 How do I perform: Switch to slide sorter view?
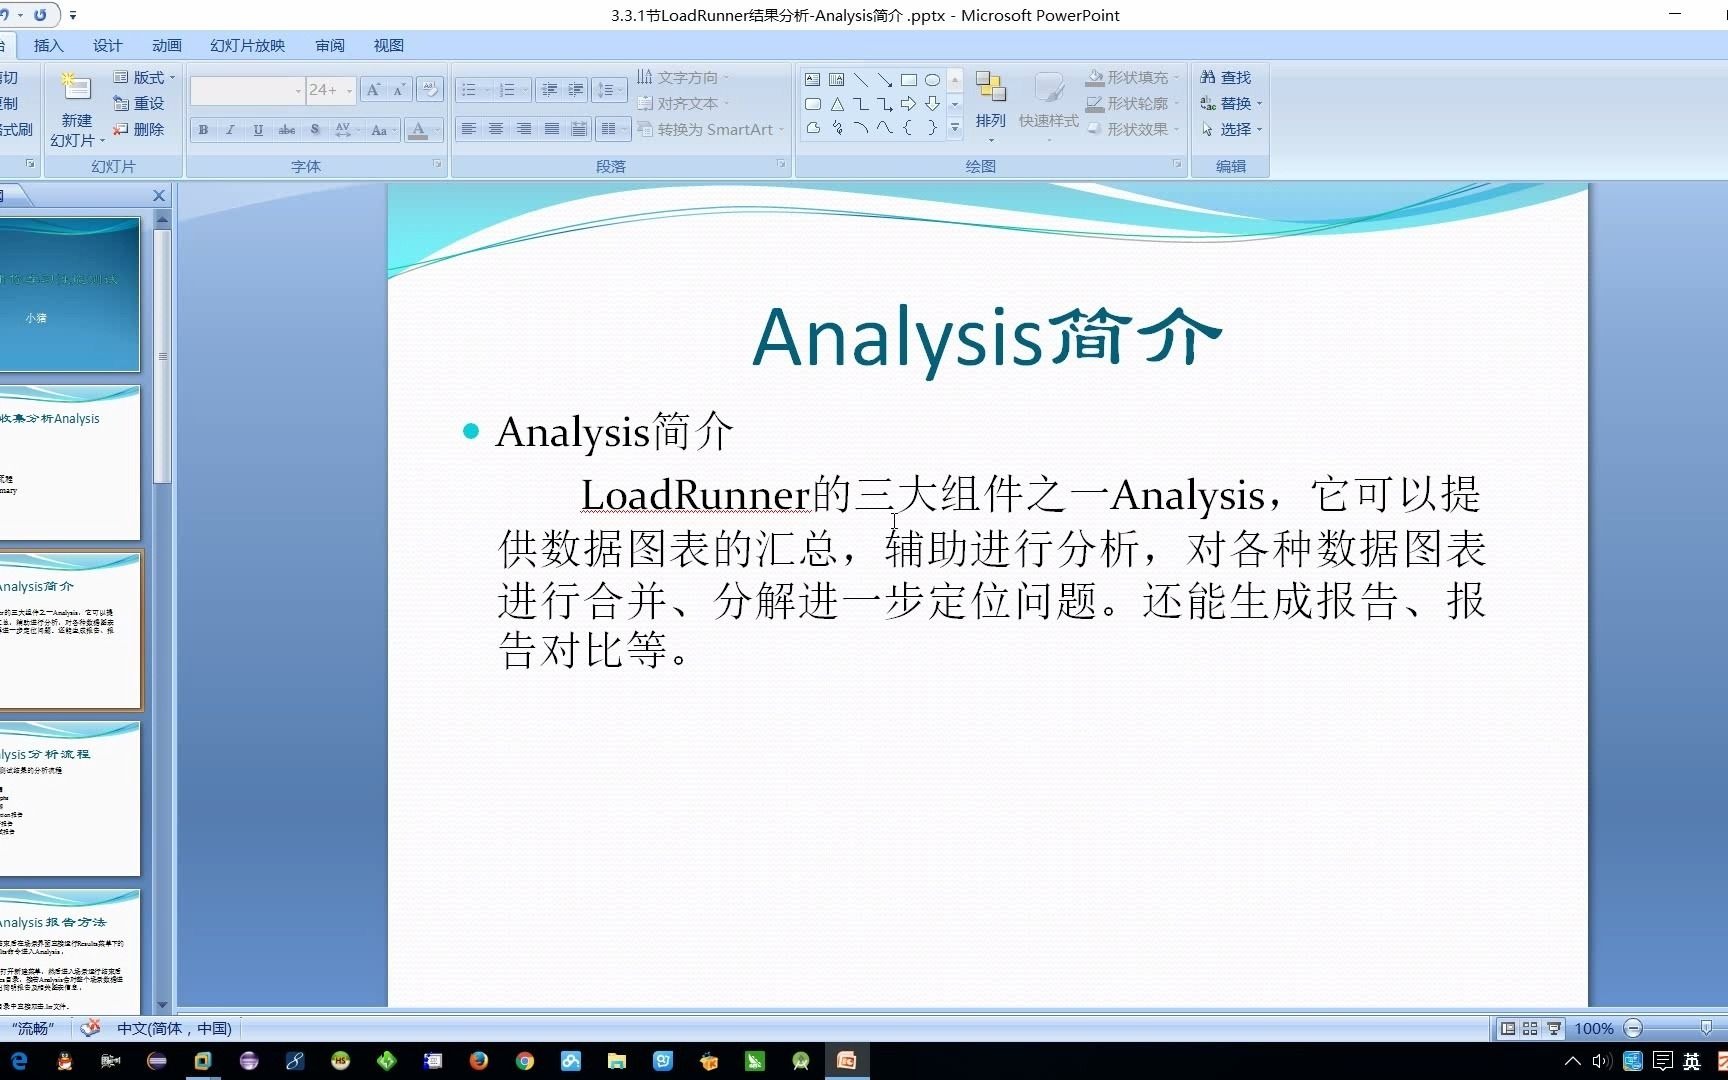pyautogui.click(x=1530, y=1028)
